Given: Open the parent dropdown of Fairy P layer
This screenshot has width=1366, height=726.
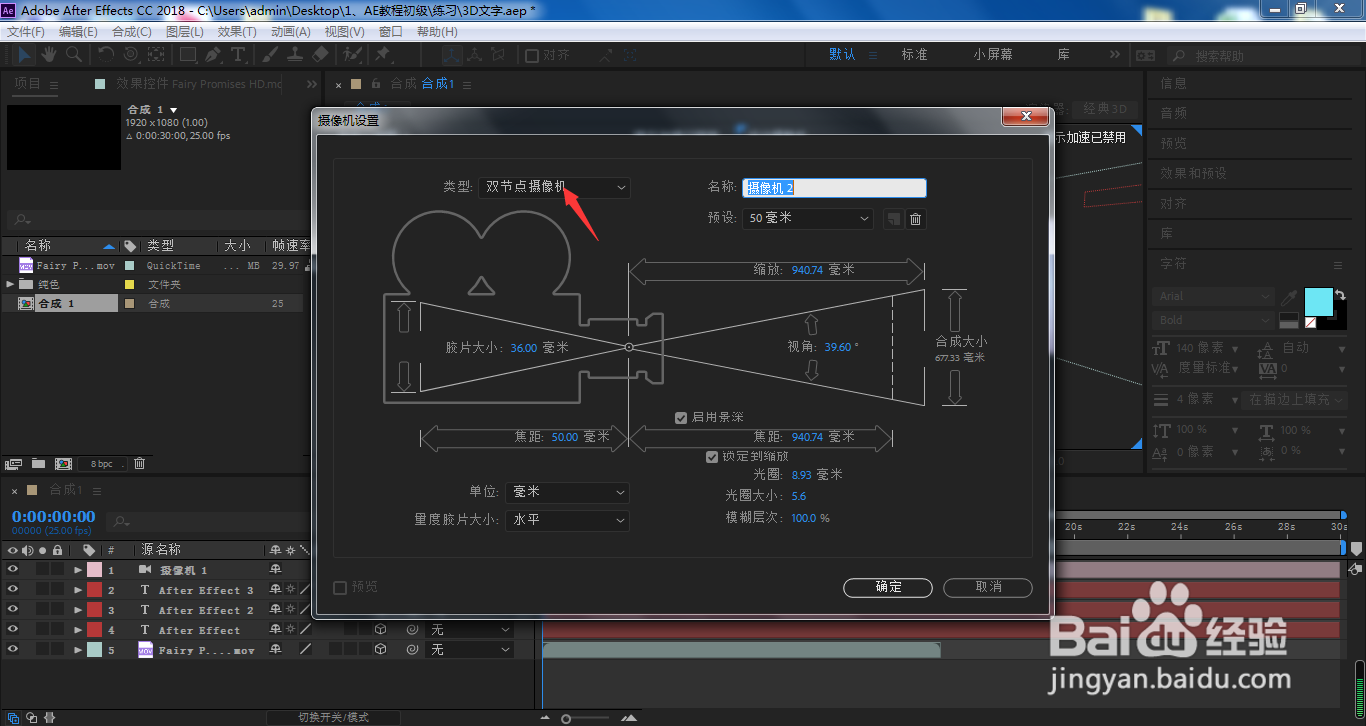Looking at the screenshot, I should [x=469, y=650].
